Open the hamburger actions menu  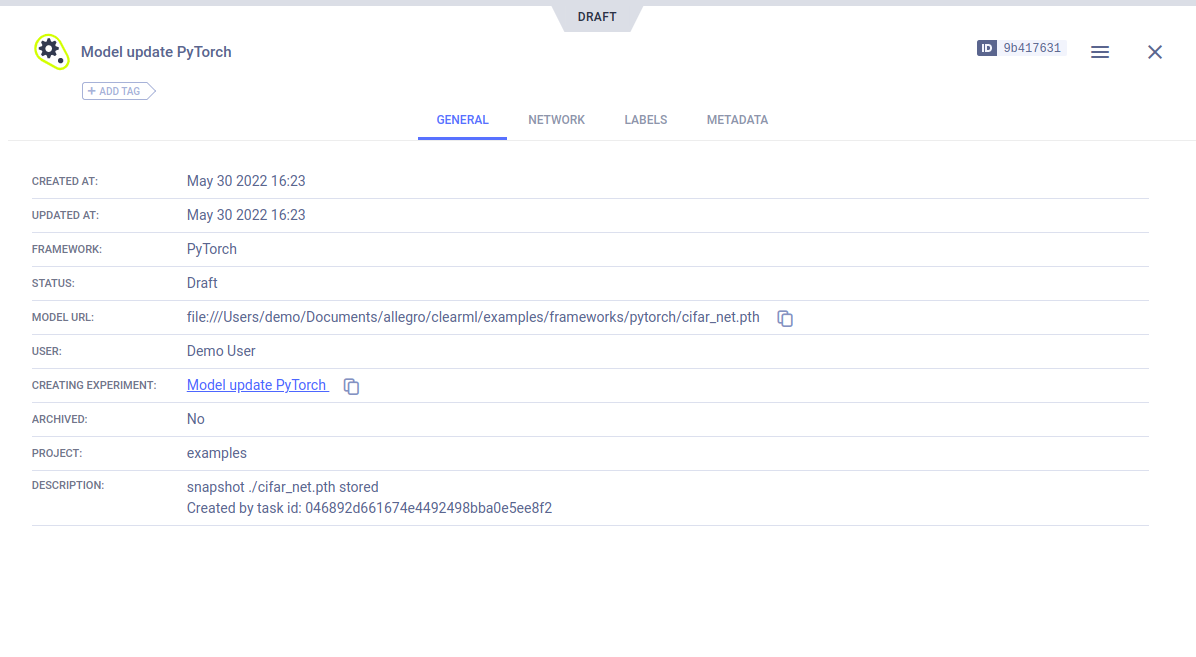(1099, 52)
